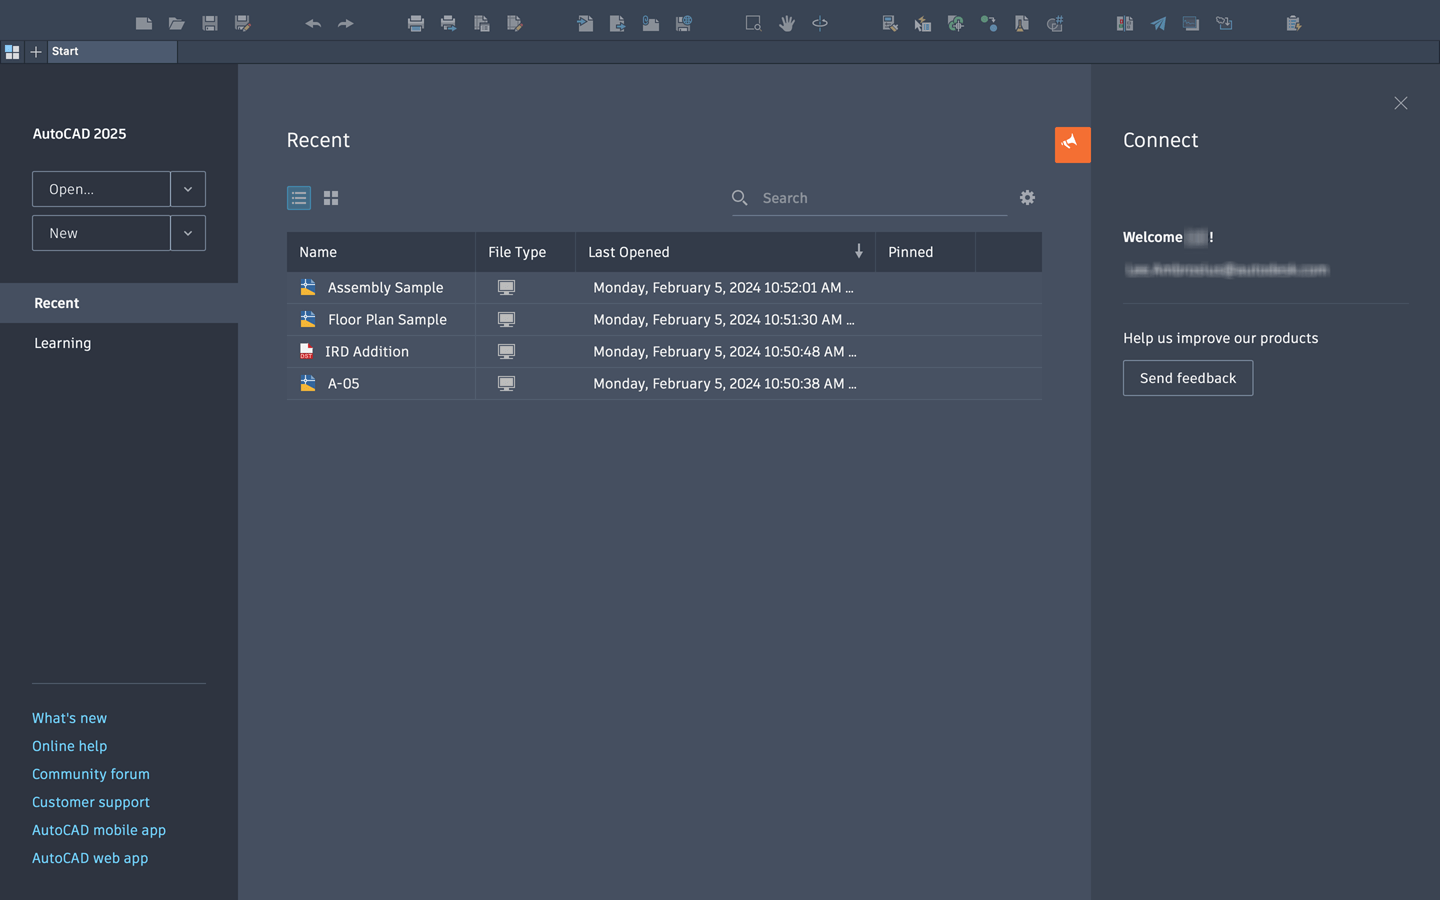Sort by Last Opened column header

[x=725, y=252]
